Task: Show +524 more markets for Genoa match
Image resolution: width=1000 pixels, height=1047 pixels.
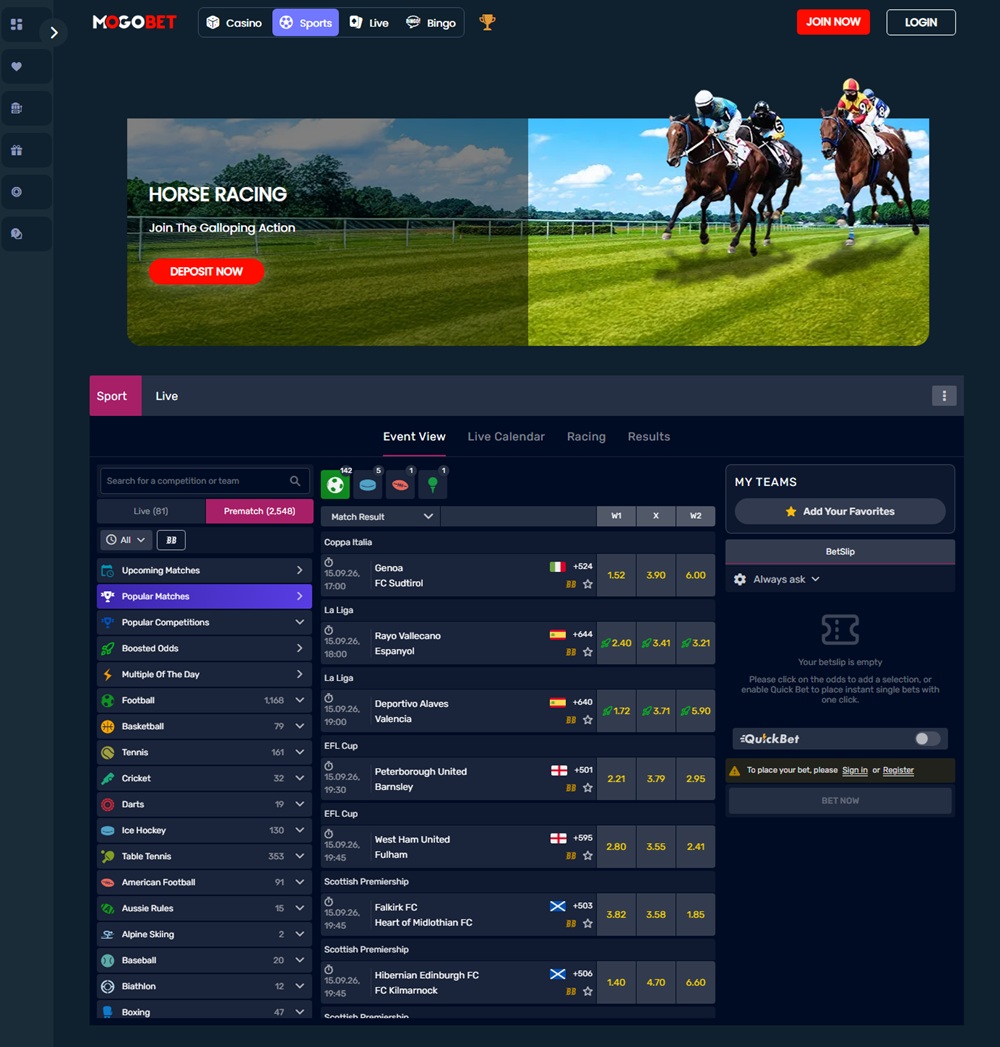Action: 583,566
